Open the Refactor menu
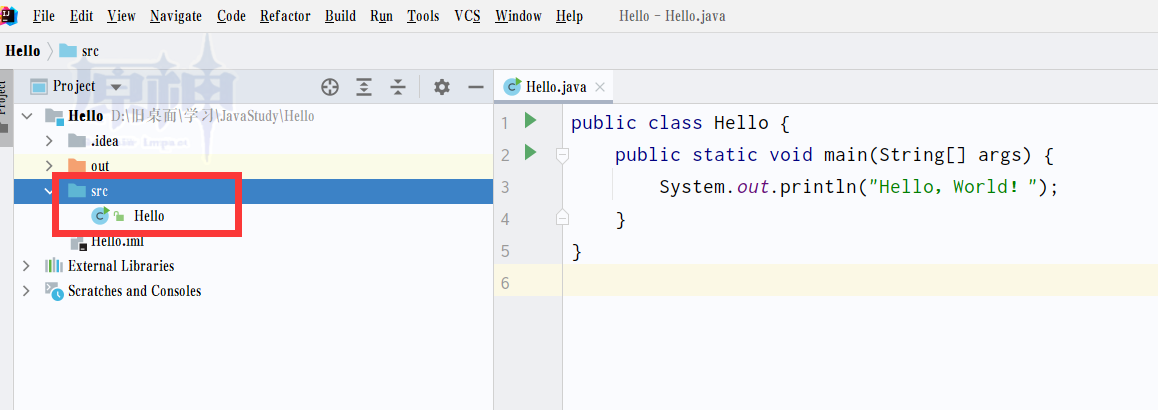 (x=285, y=16)
